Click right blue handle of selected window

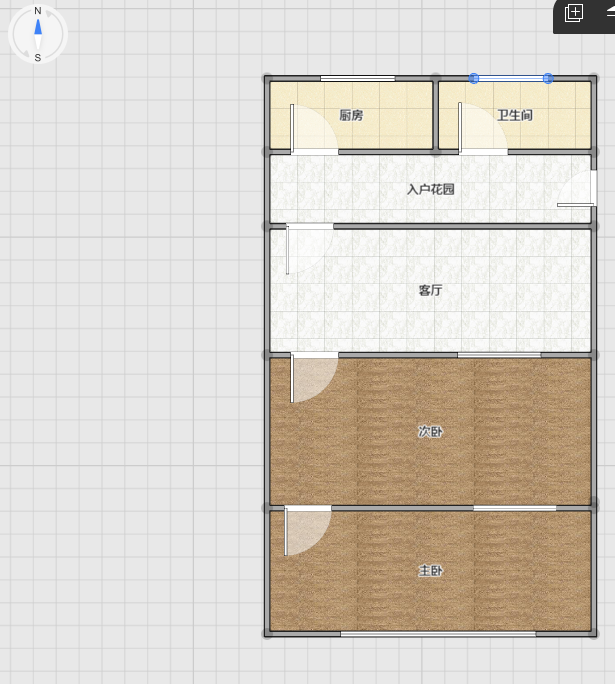[x=548, y=79]
